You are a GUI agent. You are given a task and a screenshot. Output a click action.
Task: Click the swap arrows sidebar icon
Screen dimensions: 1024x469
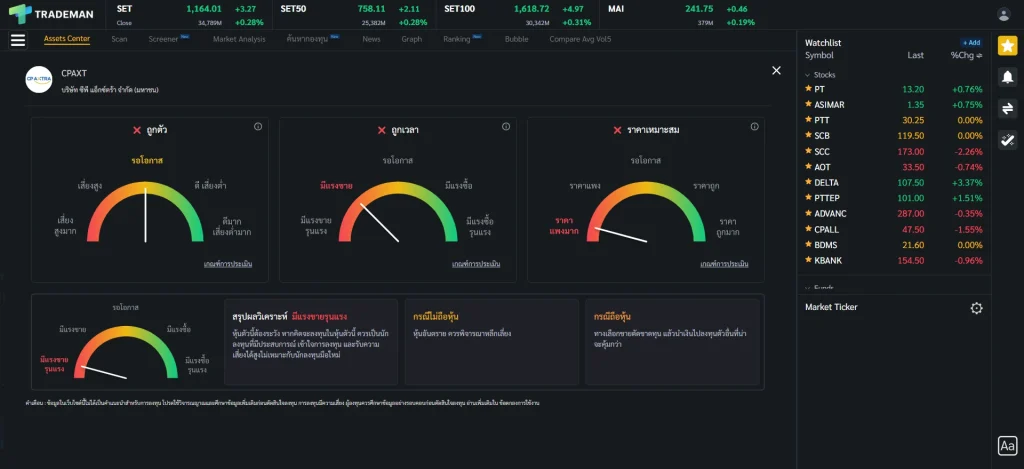pos(1008,108)
